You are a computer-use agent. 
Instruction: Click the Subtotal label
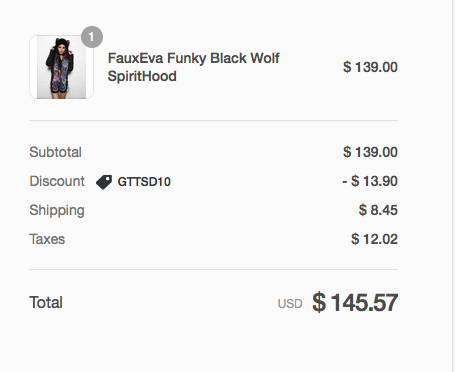tap(55, 152)
